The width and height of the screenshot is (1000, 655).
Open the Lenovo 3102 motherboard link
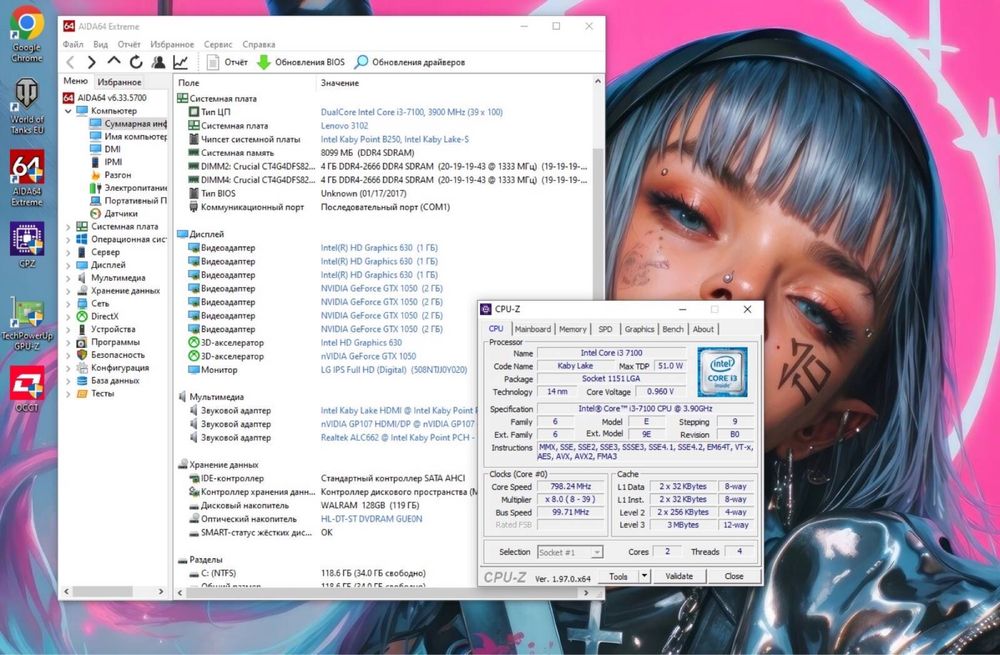pos(344,126)
